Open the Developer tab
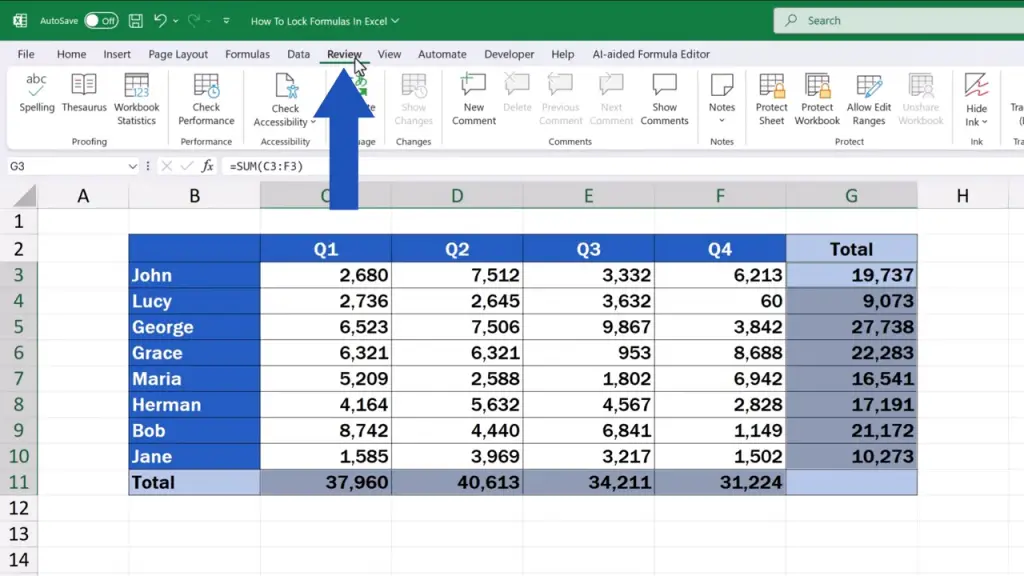The height and width of the screenshot is (576, 1024). (x=509, y=54)
